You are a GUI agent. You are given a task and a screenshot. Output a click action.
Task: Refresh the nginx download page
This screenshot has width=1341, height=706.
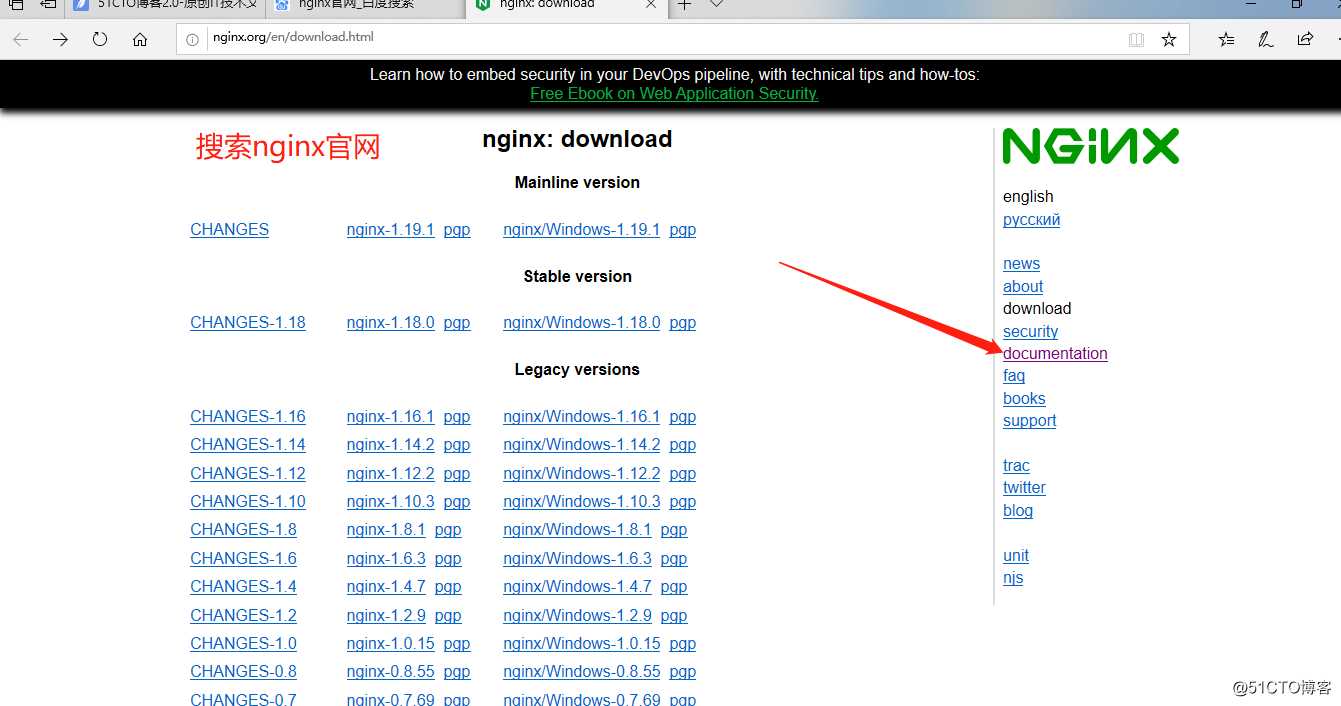click(100, 39)
